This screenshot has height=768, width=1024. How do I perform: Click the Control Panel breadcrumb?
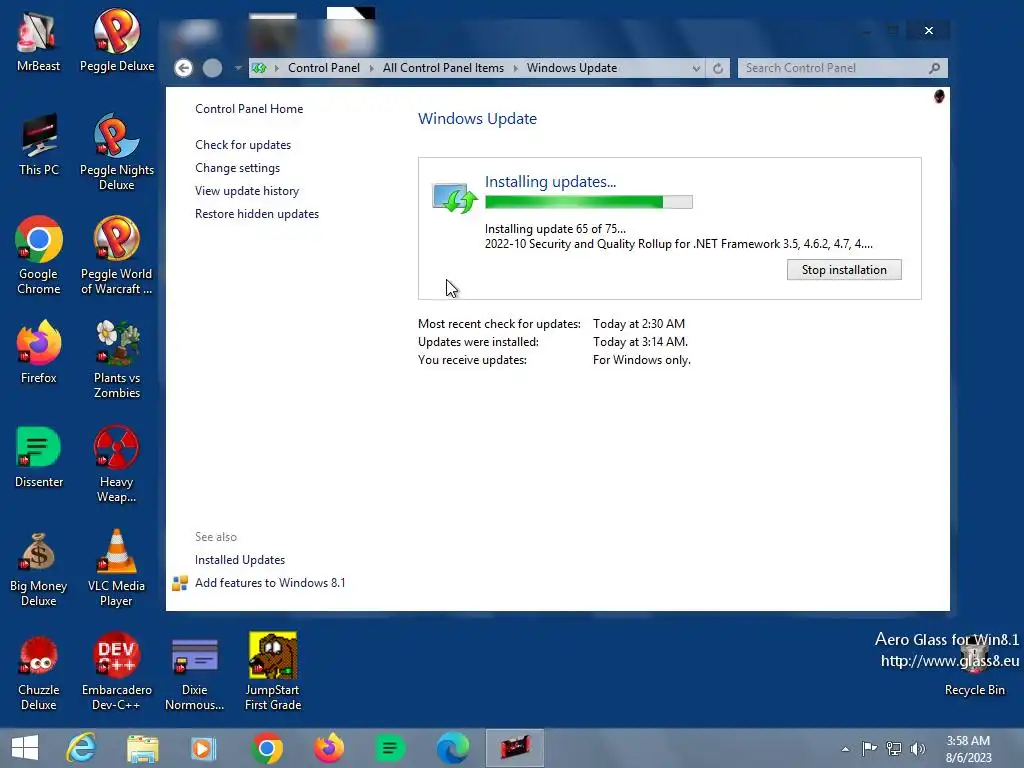pyautogui.click(x=323, y=68)
